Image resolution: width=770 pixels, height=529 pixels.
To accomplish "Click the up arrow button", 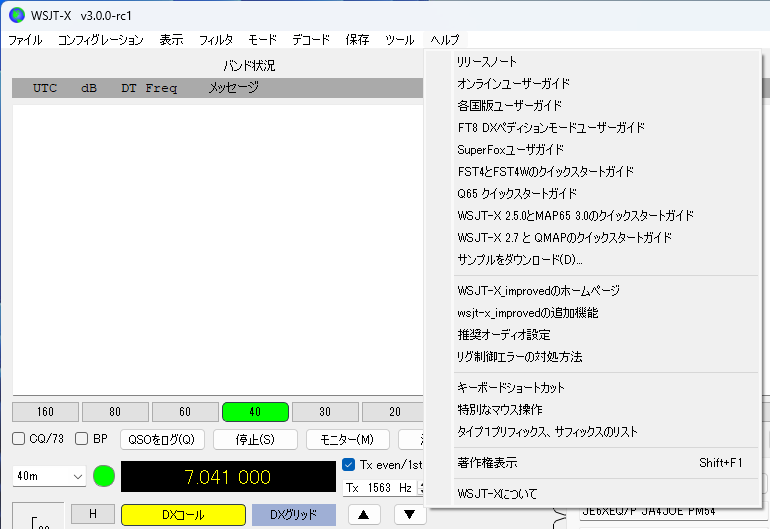I will (364, 514).
